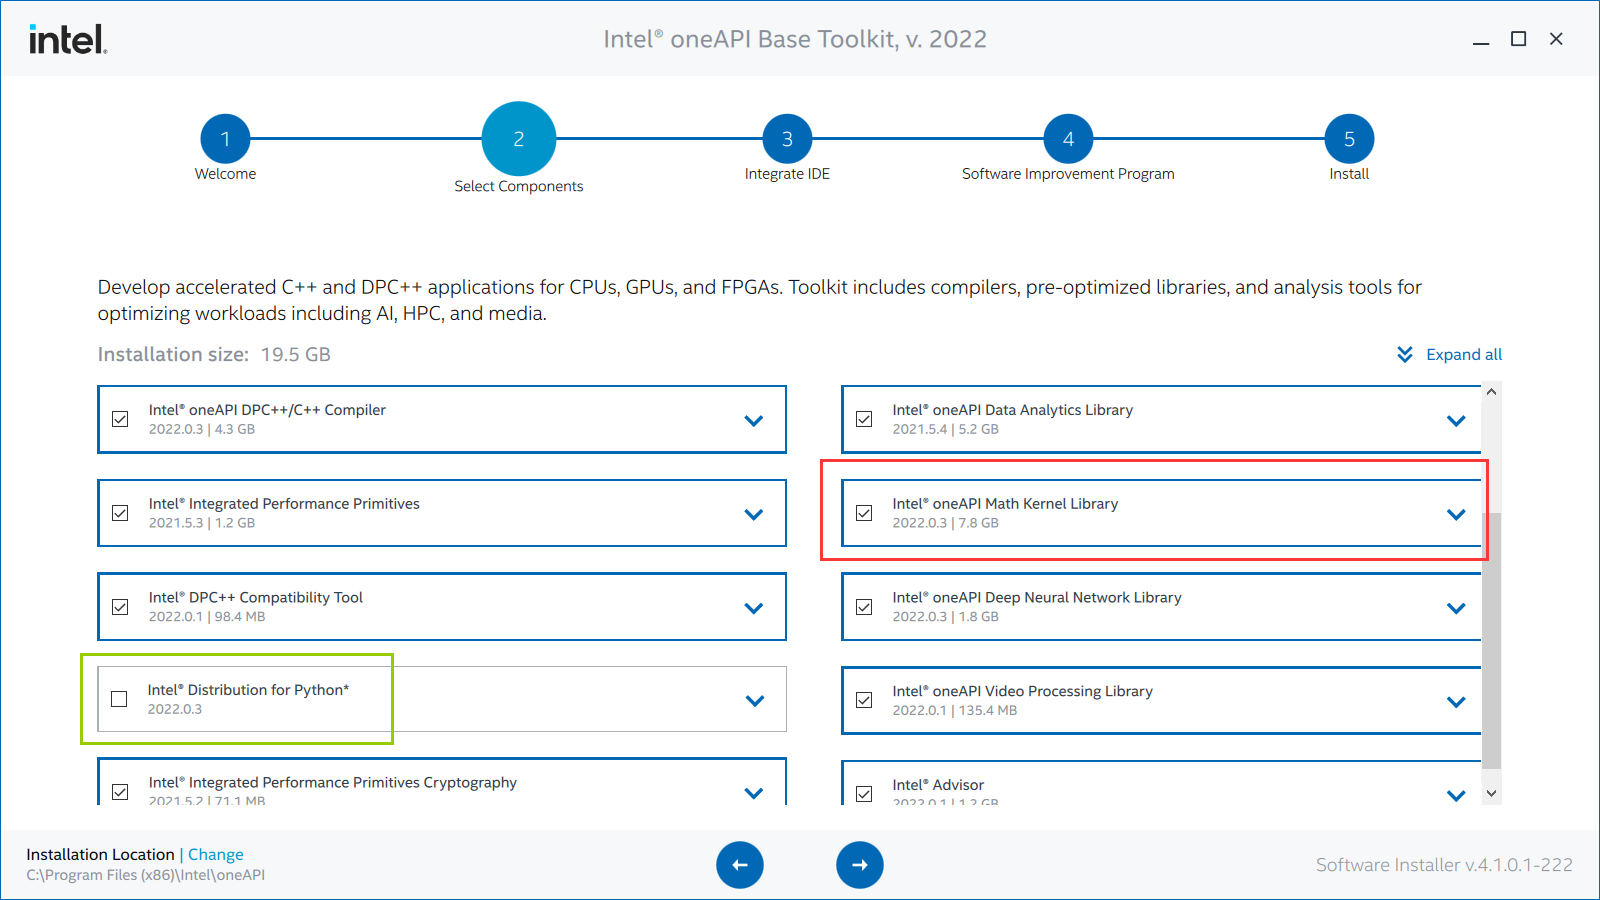Select step 1 Welcome circle

[225, 139]
